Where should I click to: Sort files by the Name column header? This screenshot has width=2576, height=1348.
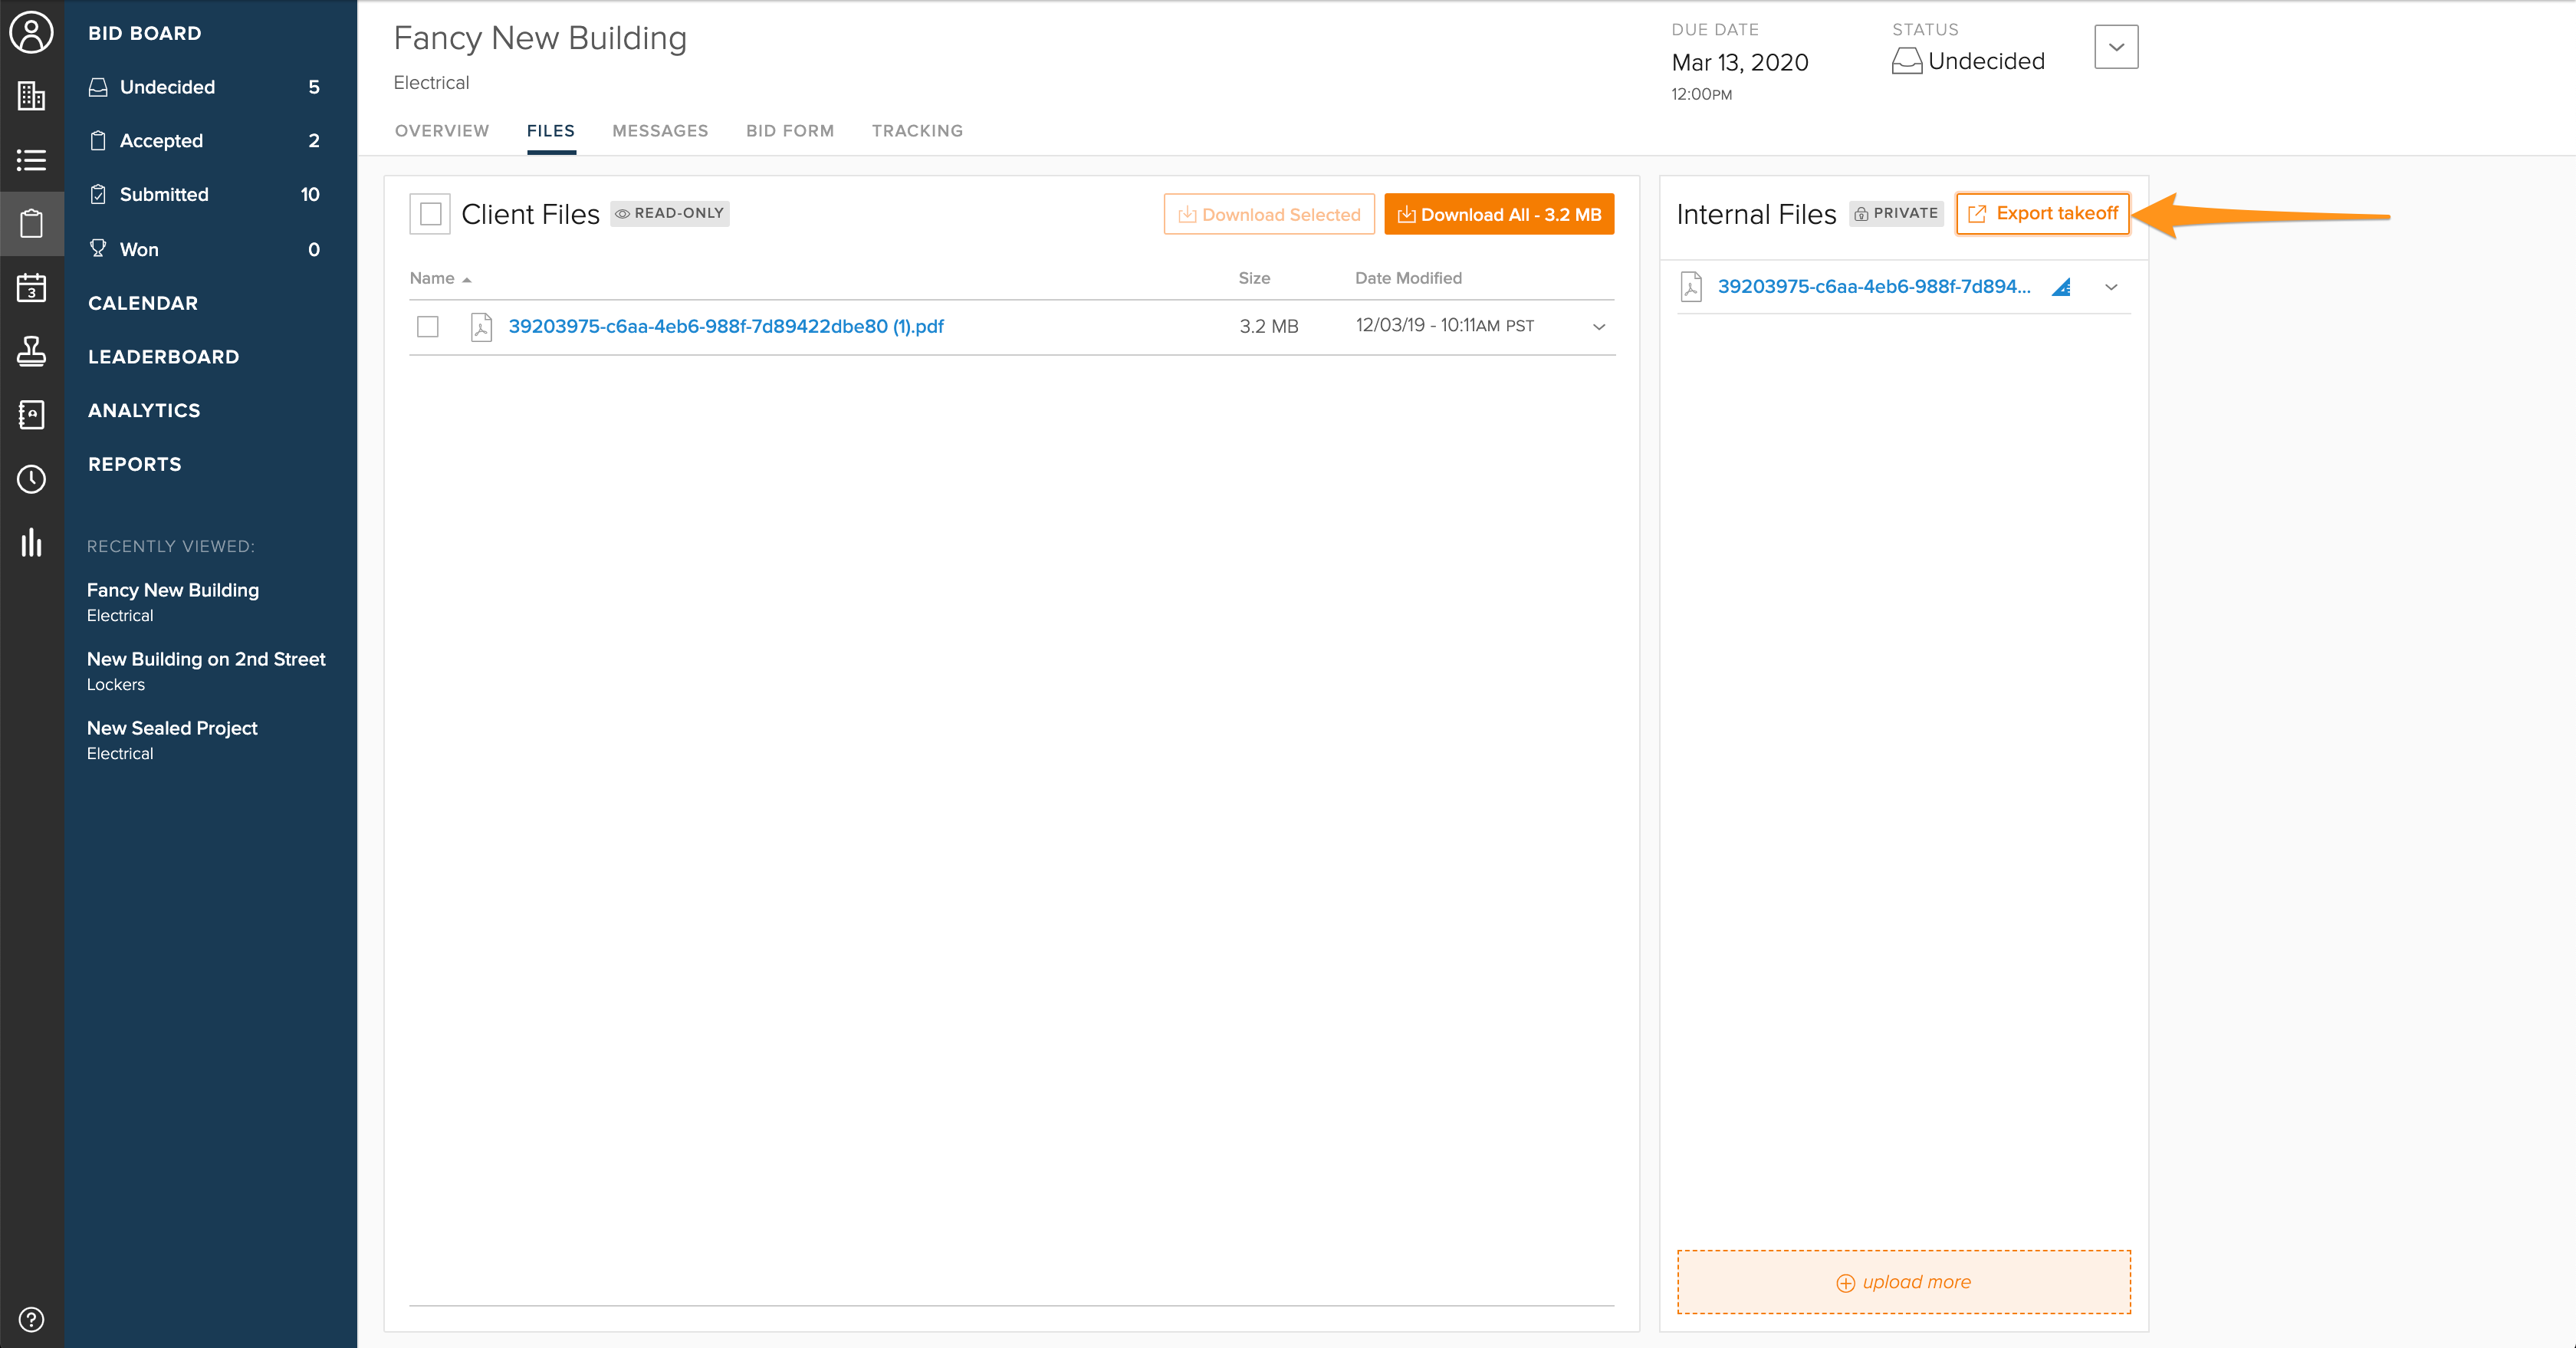click(x=432, y=278)
